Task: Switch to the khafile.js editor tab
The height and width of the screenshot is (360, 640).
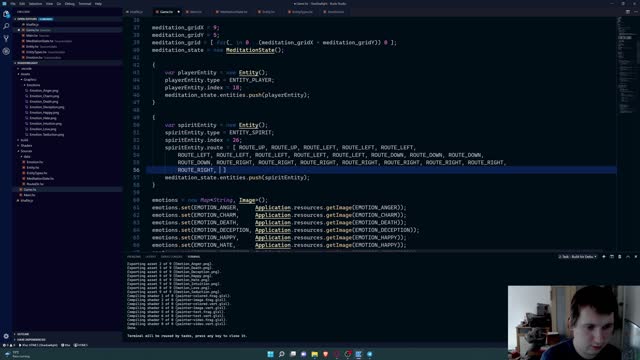Action: click(136, 12)
